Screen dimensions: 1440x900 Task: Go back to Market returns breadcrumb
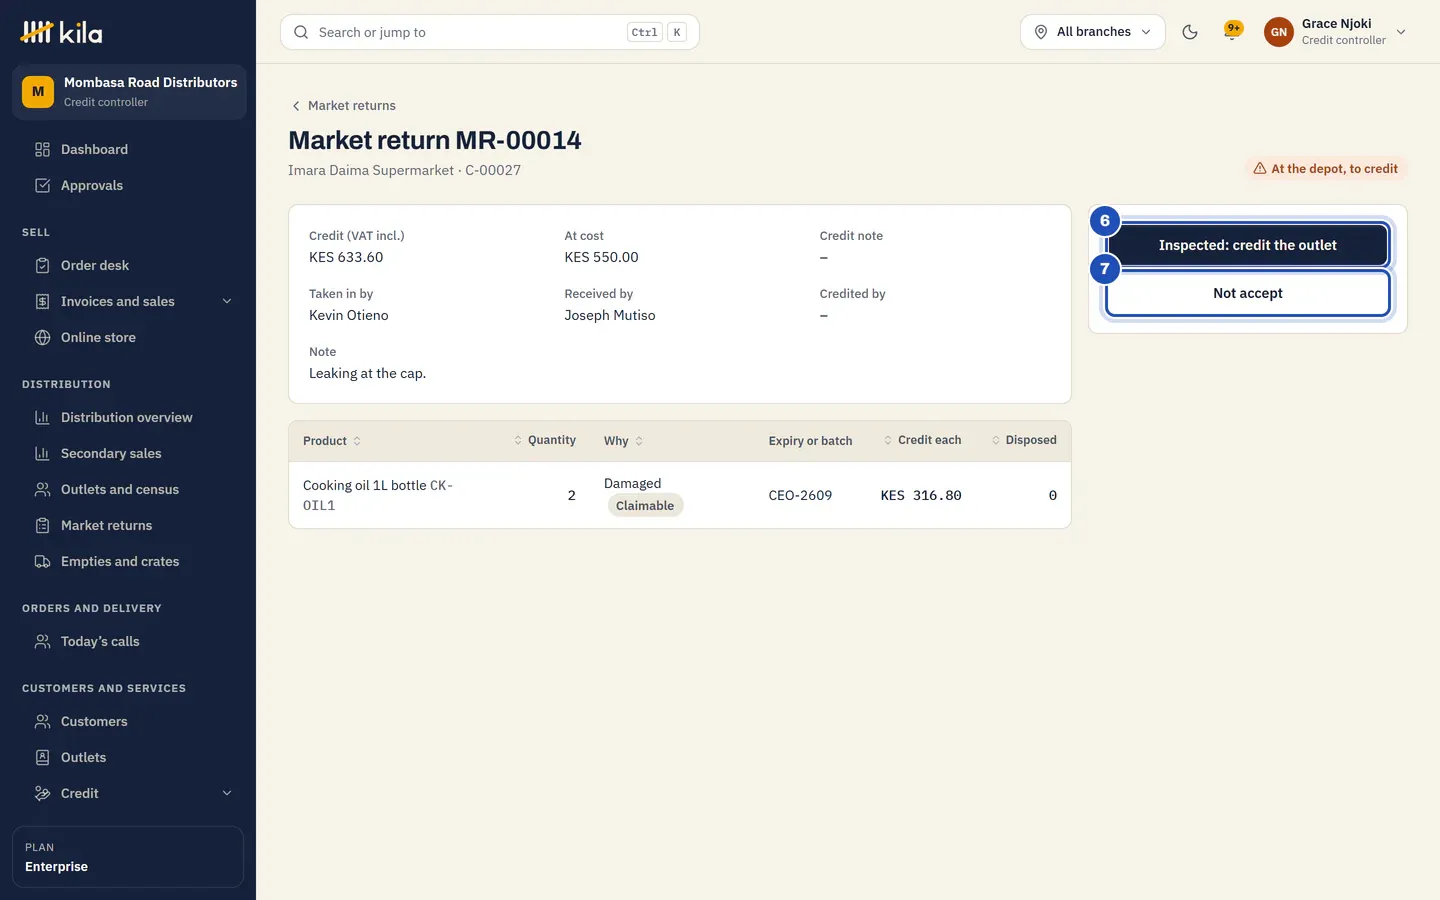[343, 106]
